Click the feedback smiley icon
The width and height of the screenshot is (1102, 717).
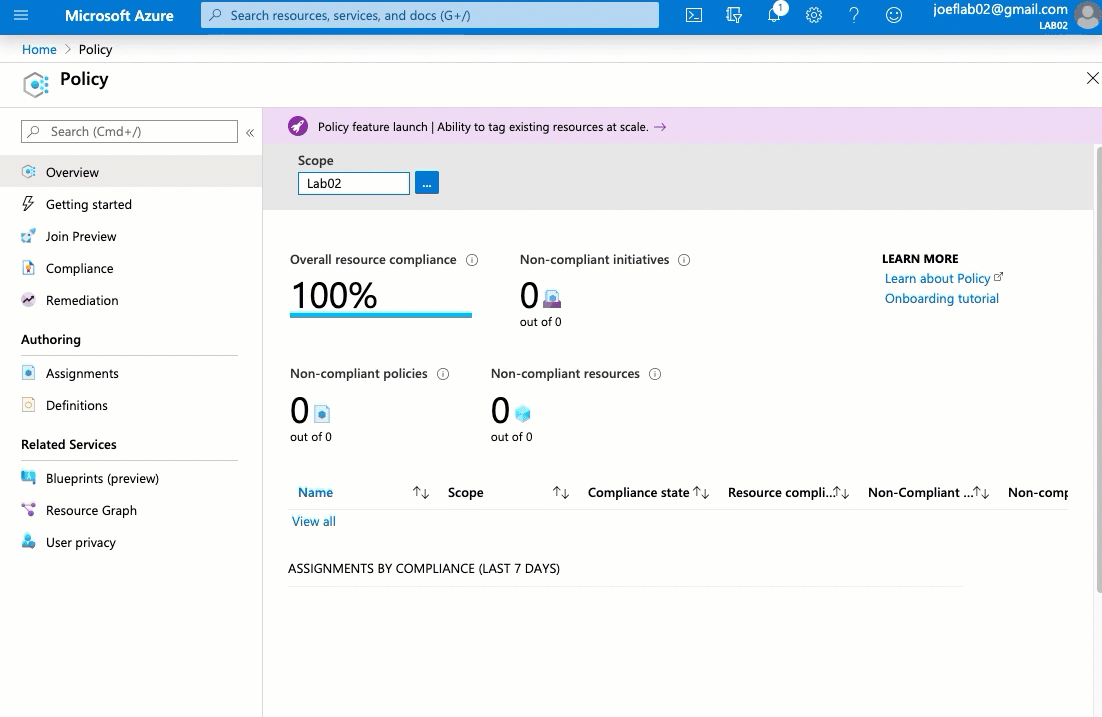tap(894, 15)
